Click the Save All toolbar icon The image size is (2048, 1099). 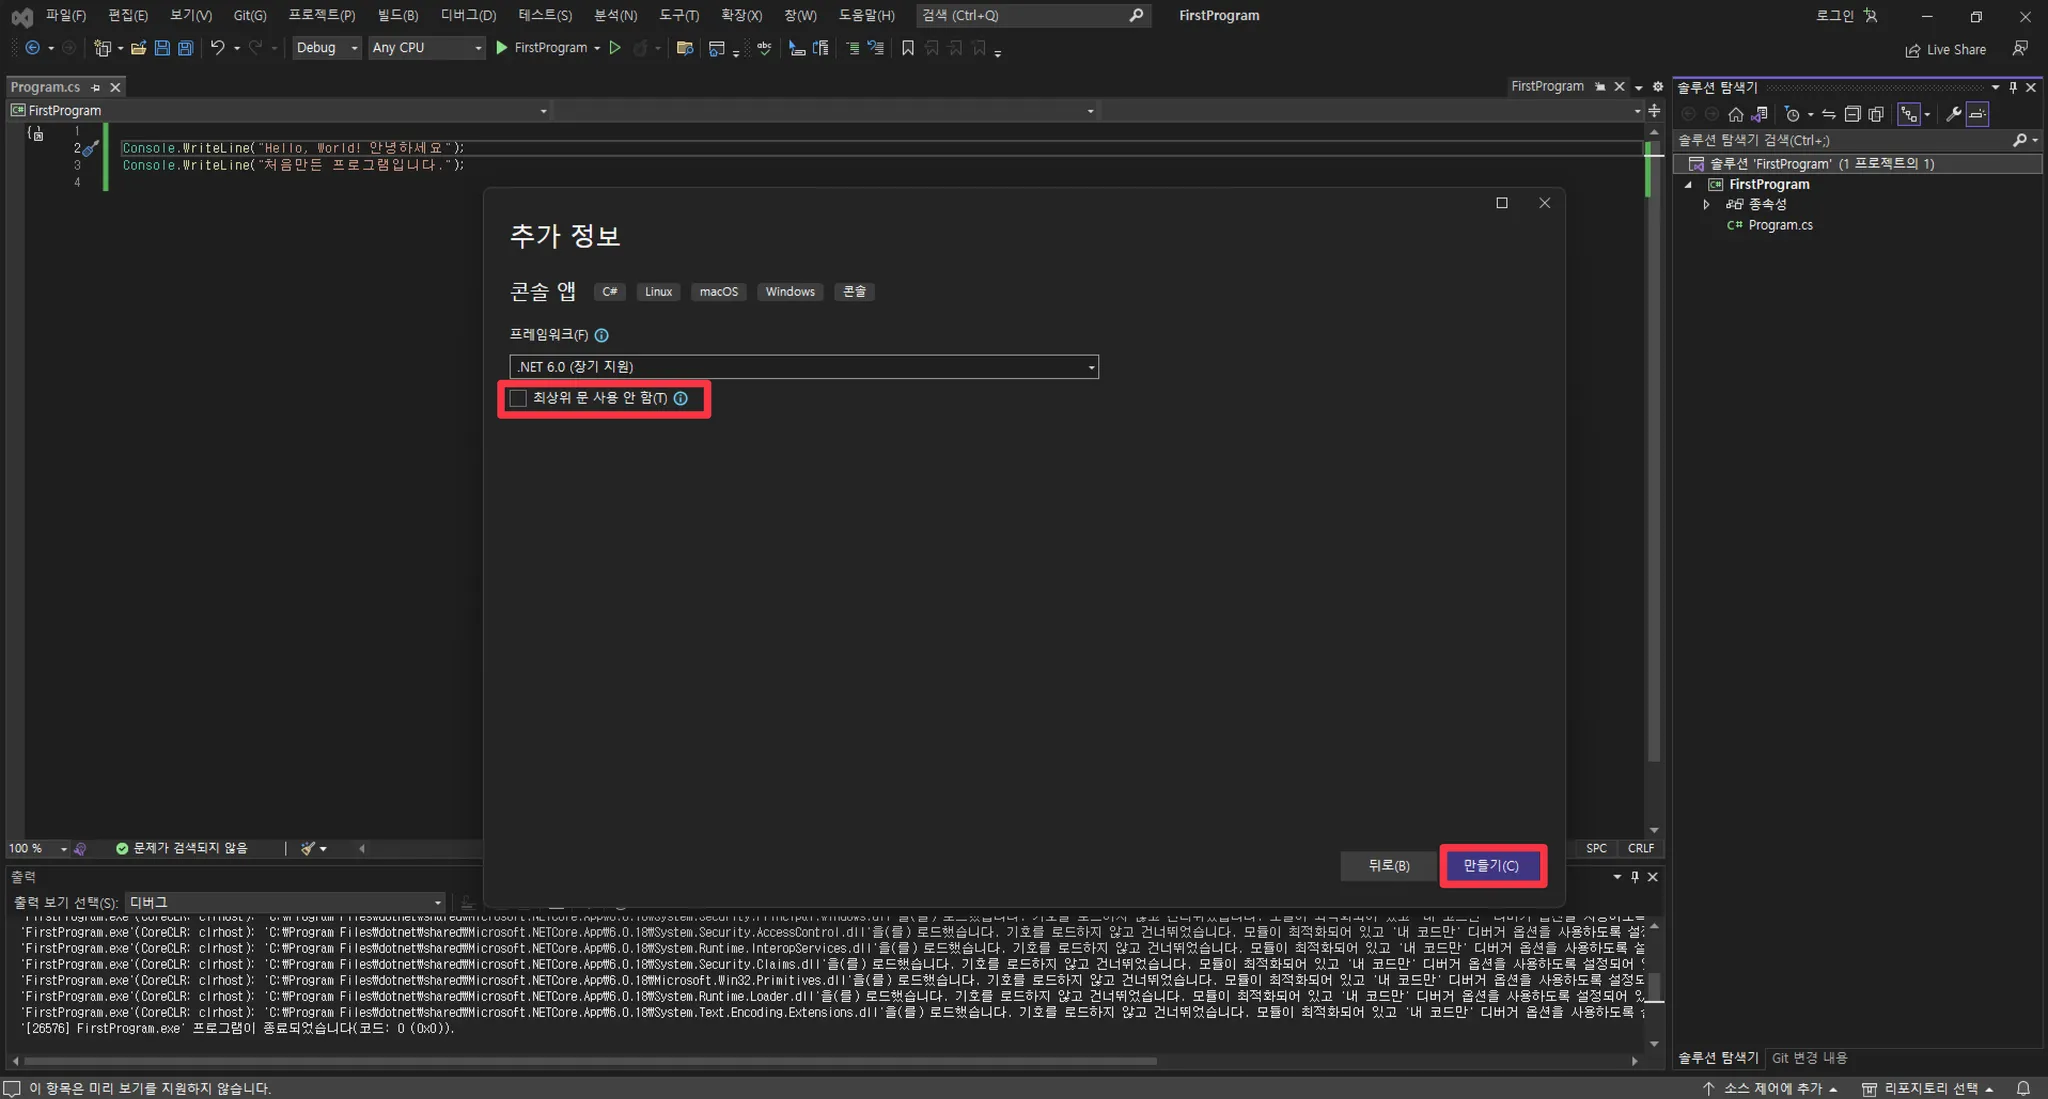185,48
